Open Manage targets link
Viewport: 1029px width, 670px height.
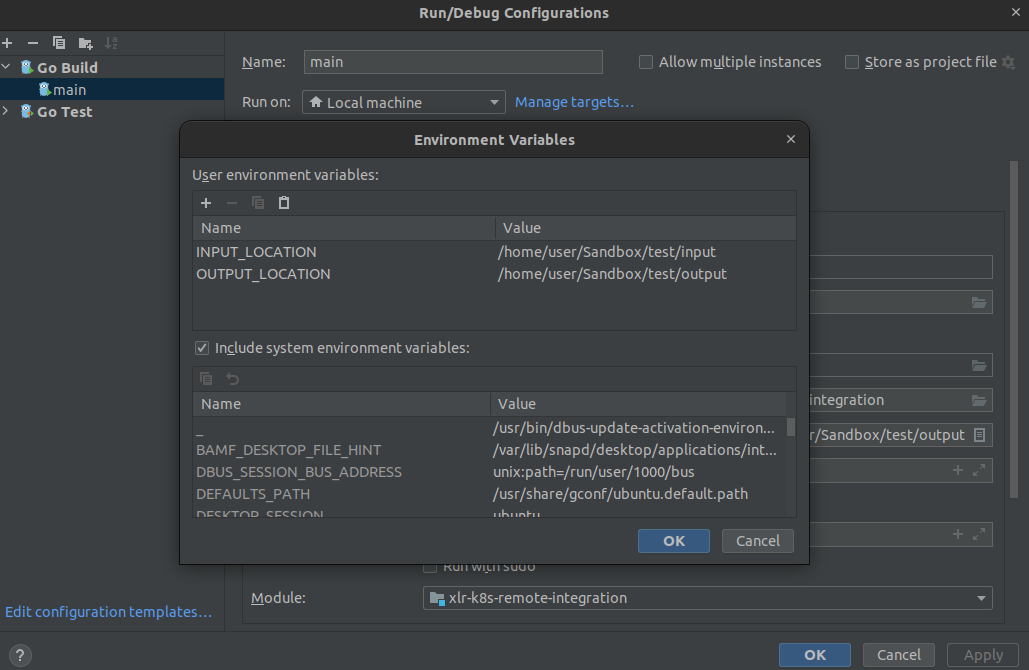tap(574, 102)
